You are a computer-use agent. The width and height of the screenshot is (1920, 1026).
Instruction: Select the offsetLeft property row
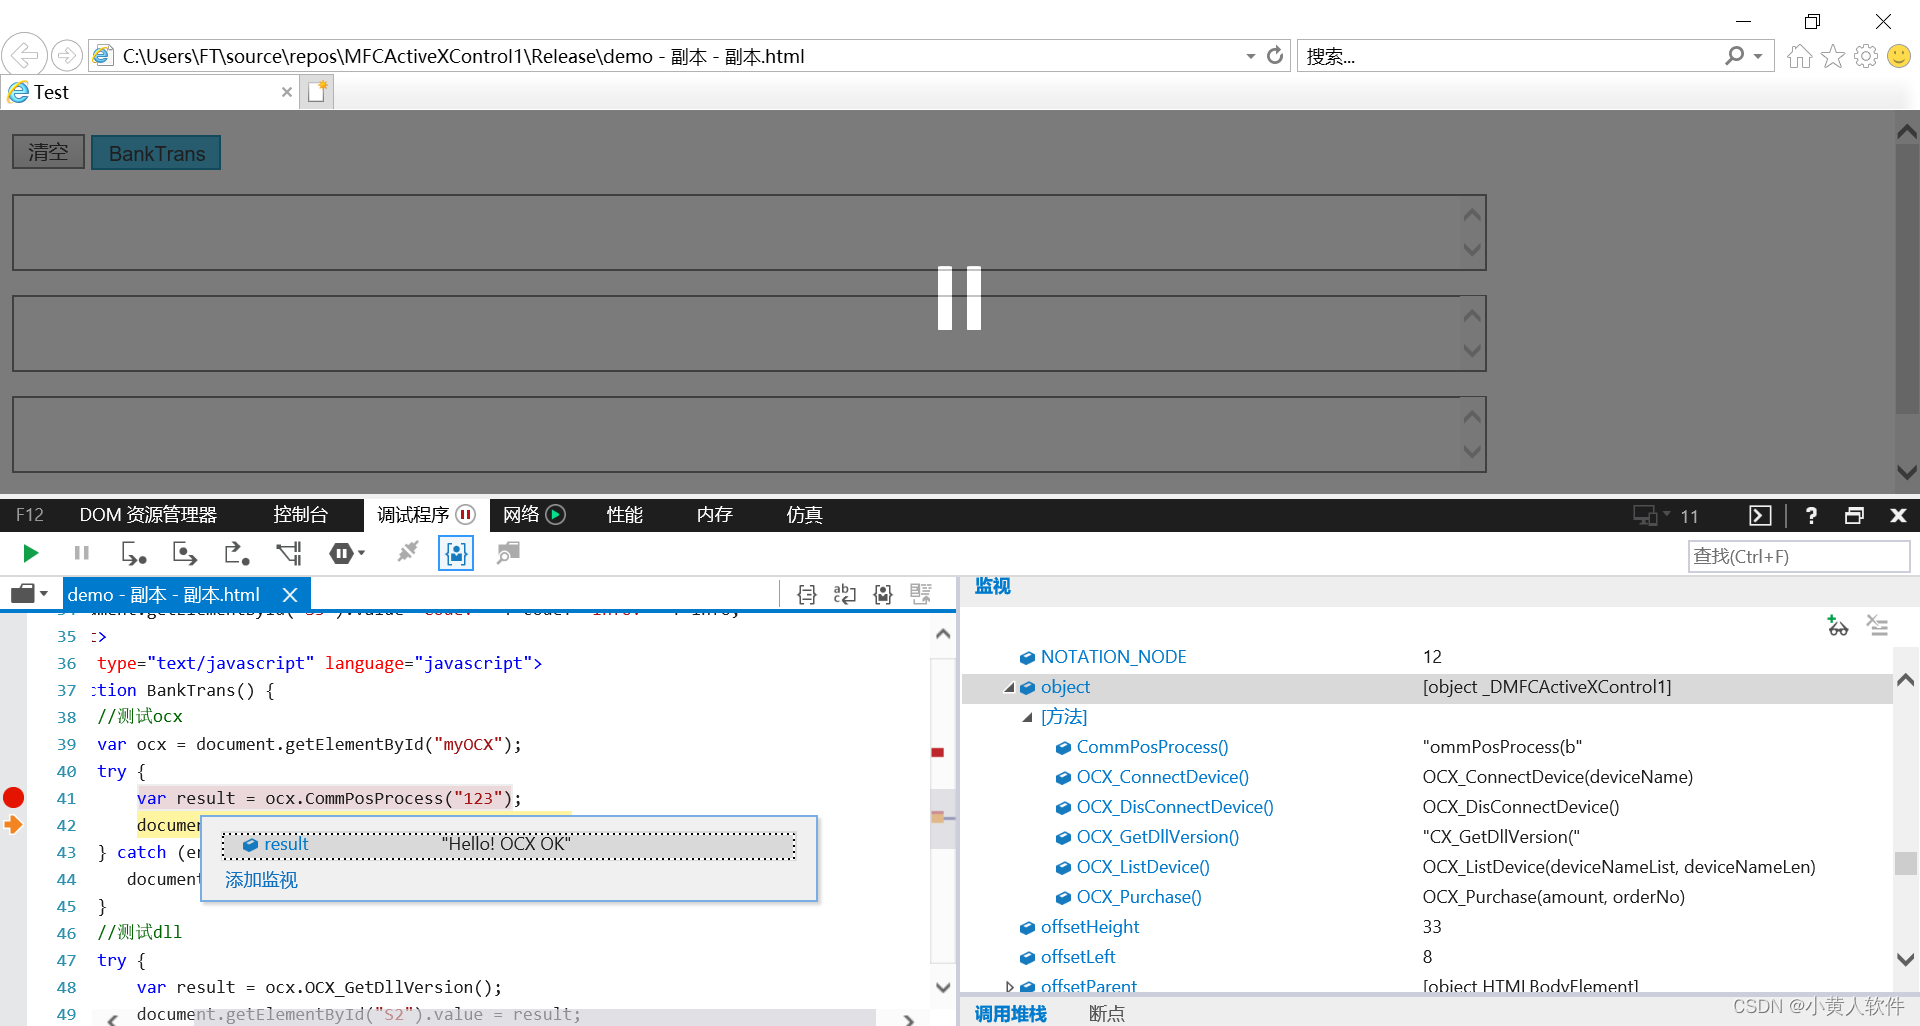tap(1426, 957)
